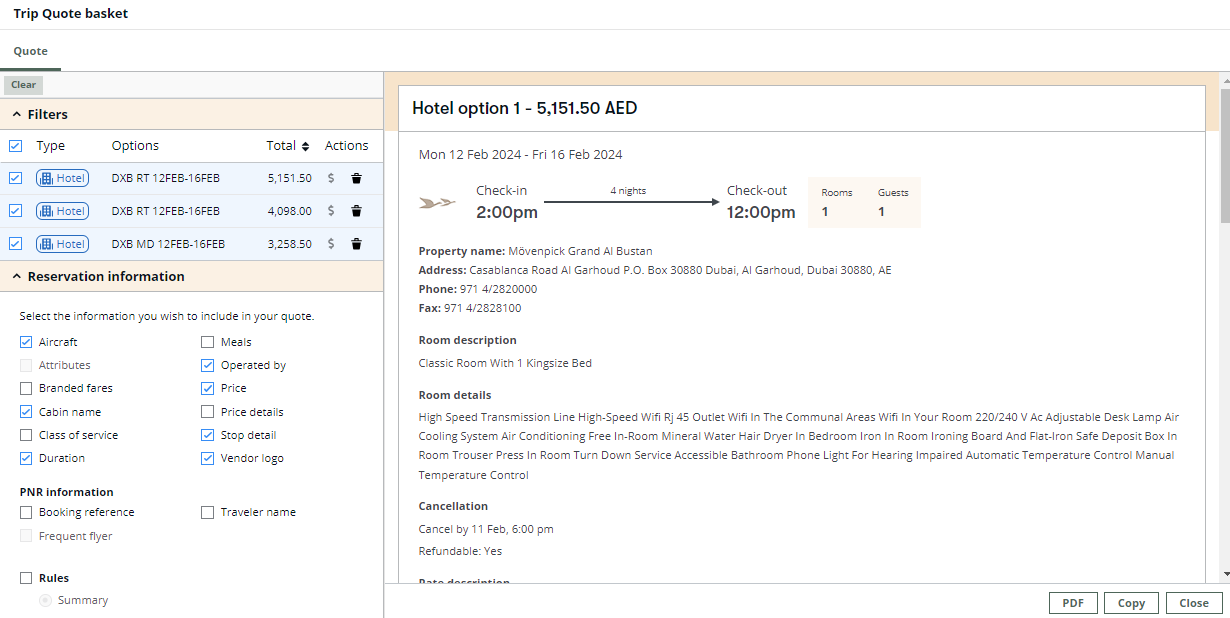Viewport: 1230px width, 618px height.
Task: Enable the Meals checkbox
Action: point(208,342)
